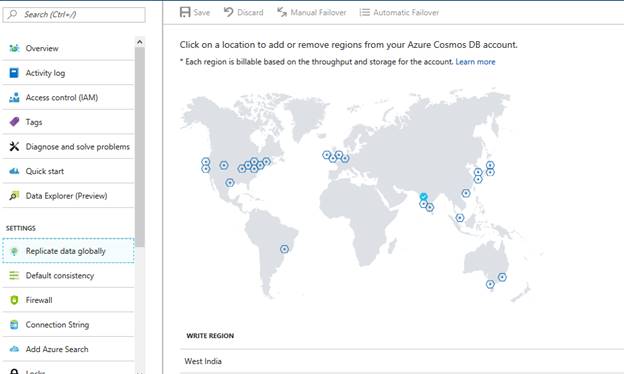This screenshot has width=624, height=374.
Task: Click the Manual Failover button label
Action: pyautogui.click(x=318, y=12)
